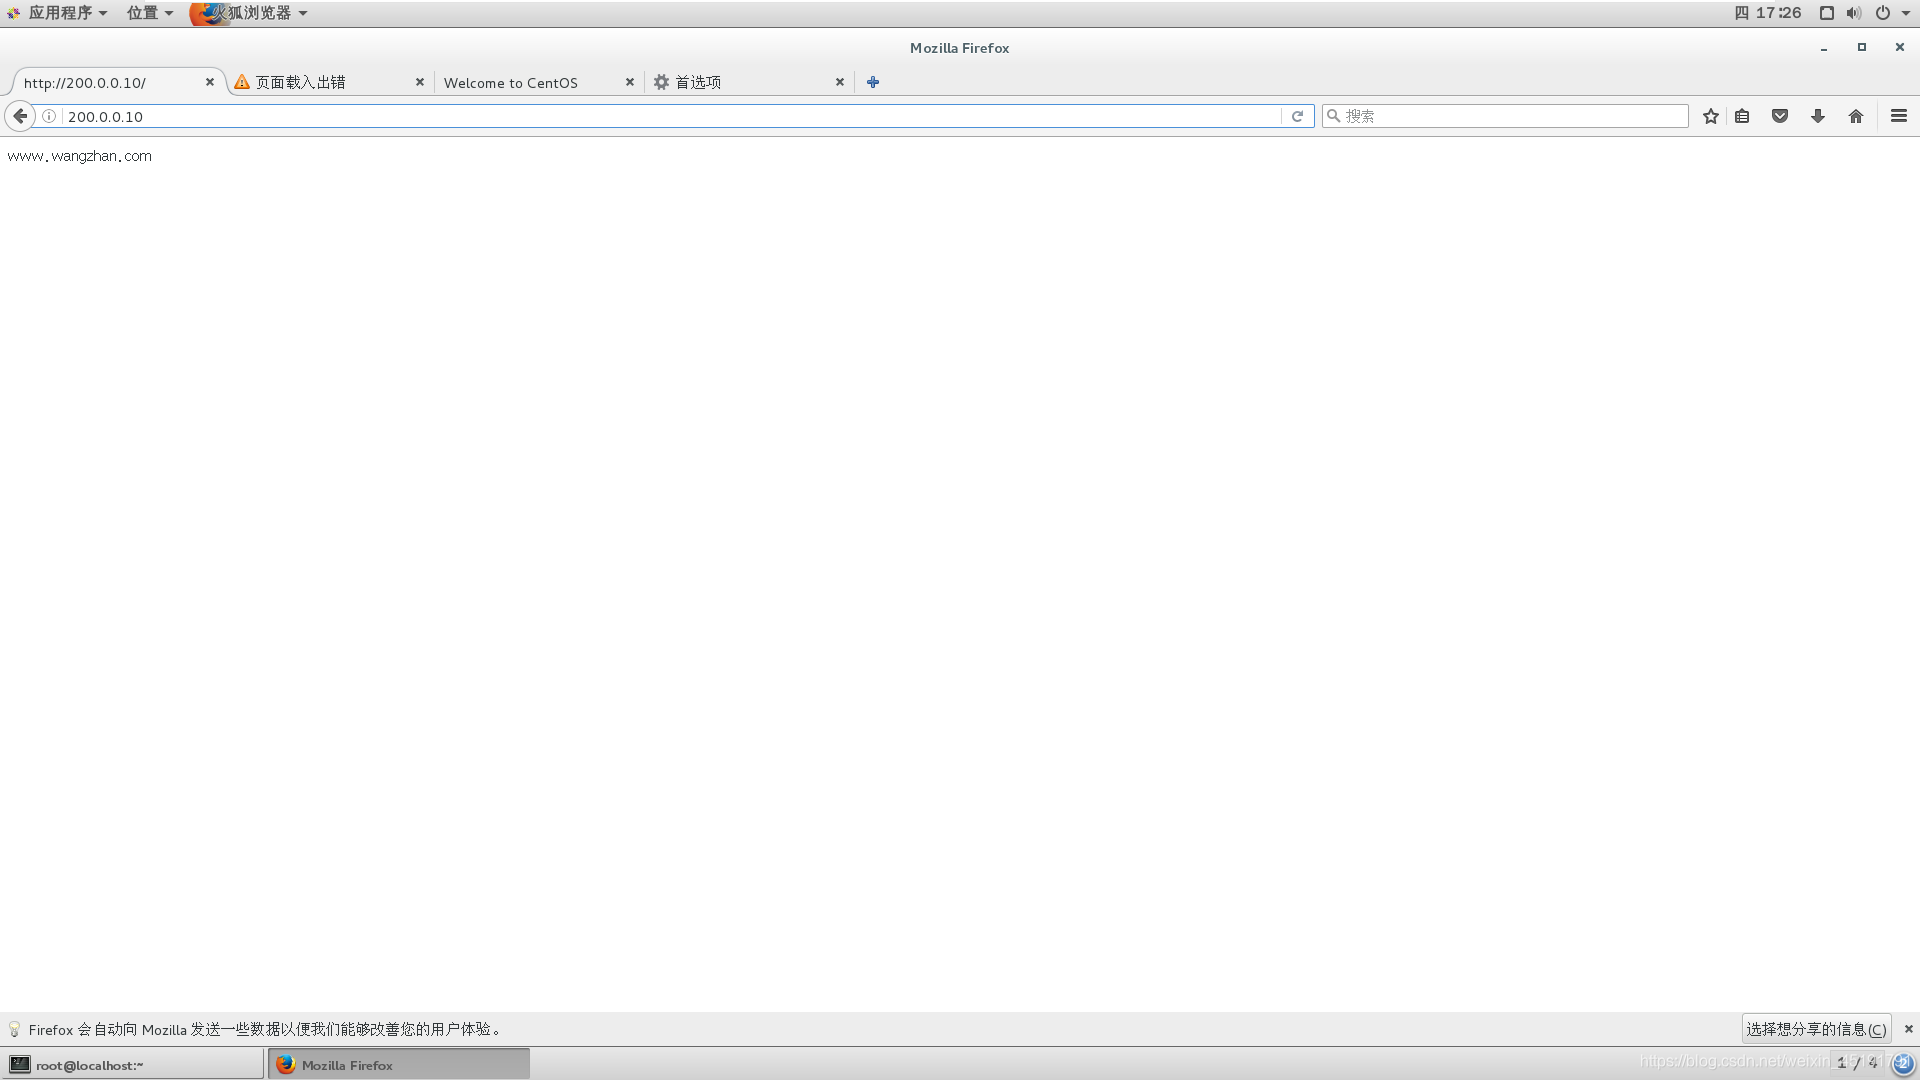Switch to root@localhost terminal in taskbar
The width and height of the screenshot is (1920, 1080).
point(133,1065)
